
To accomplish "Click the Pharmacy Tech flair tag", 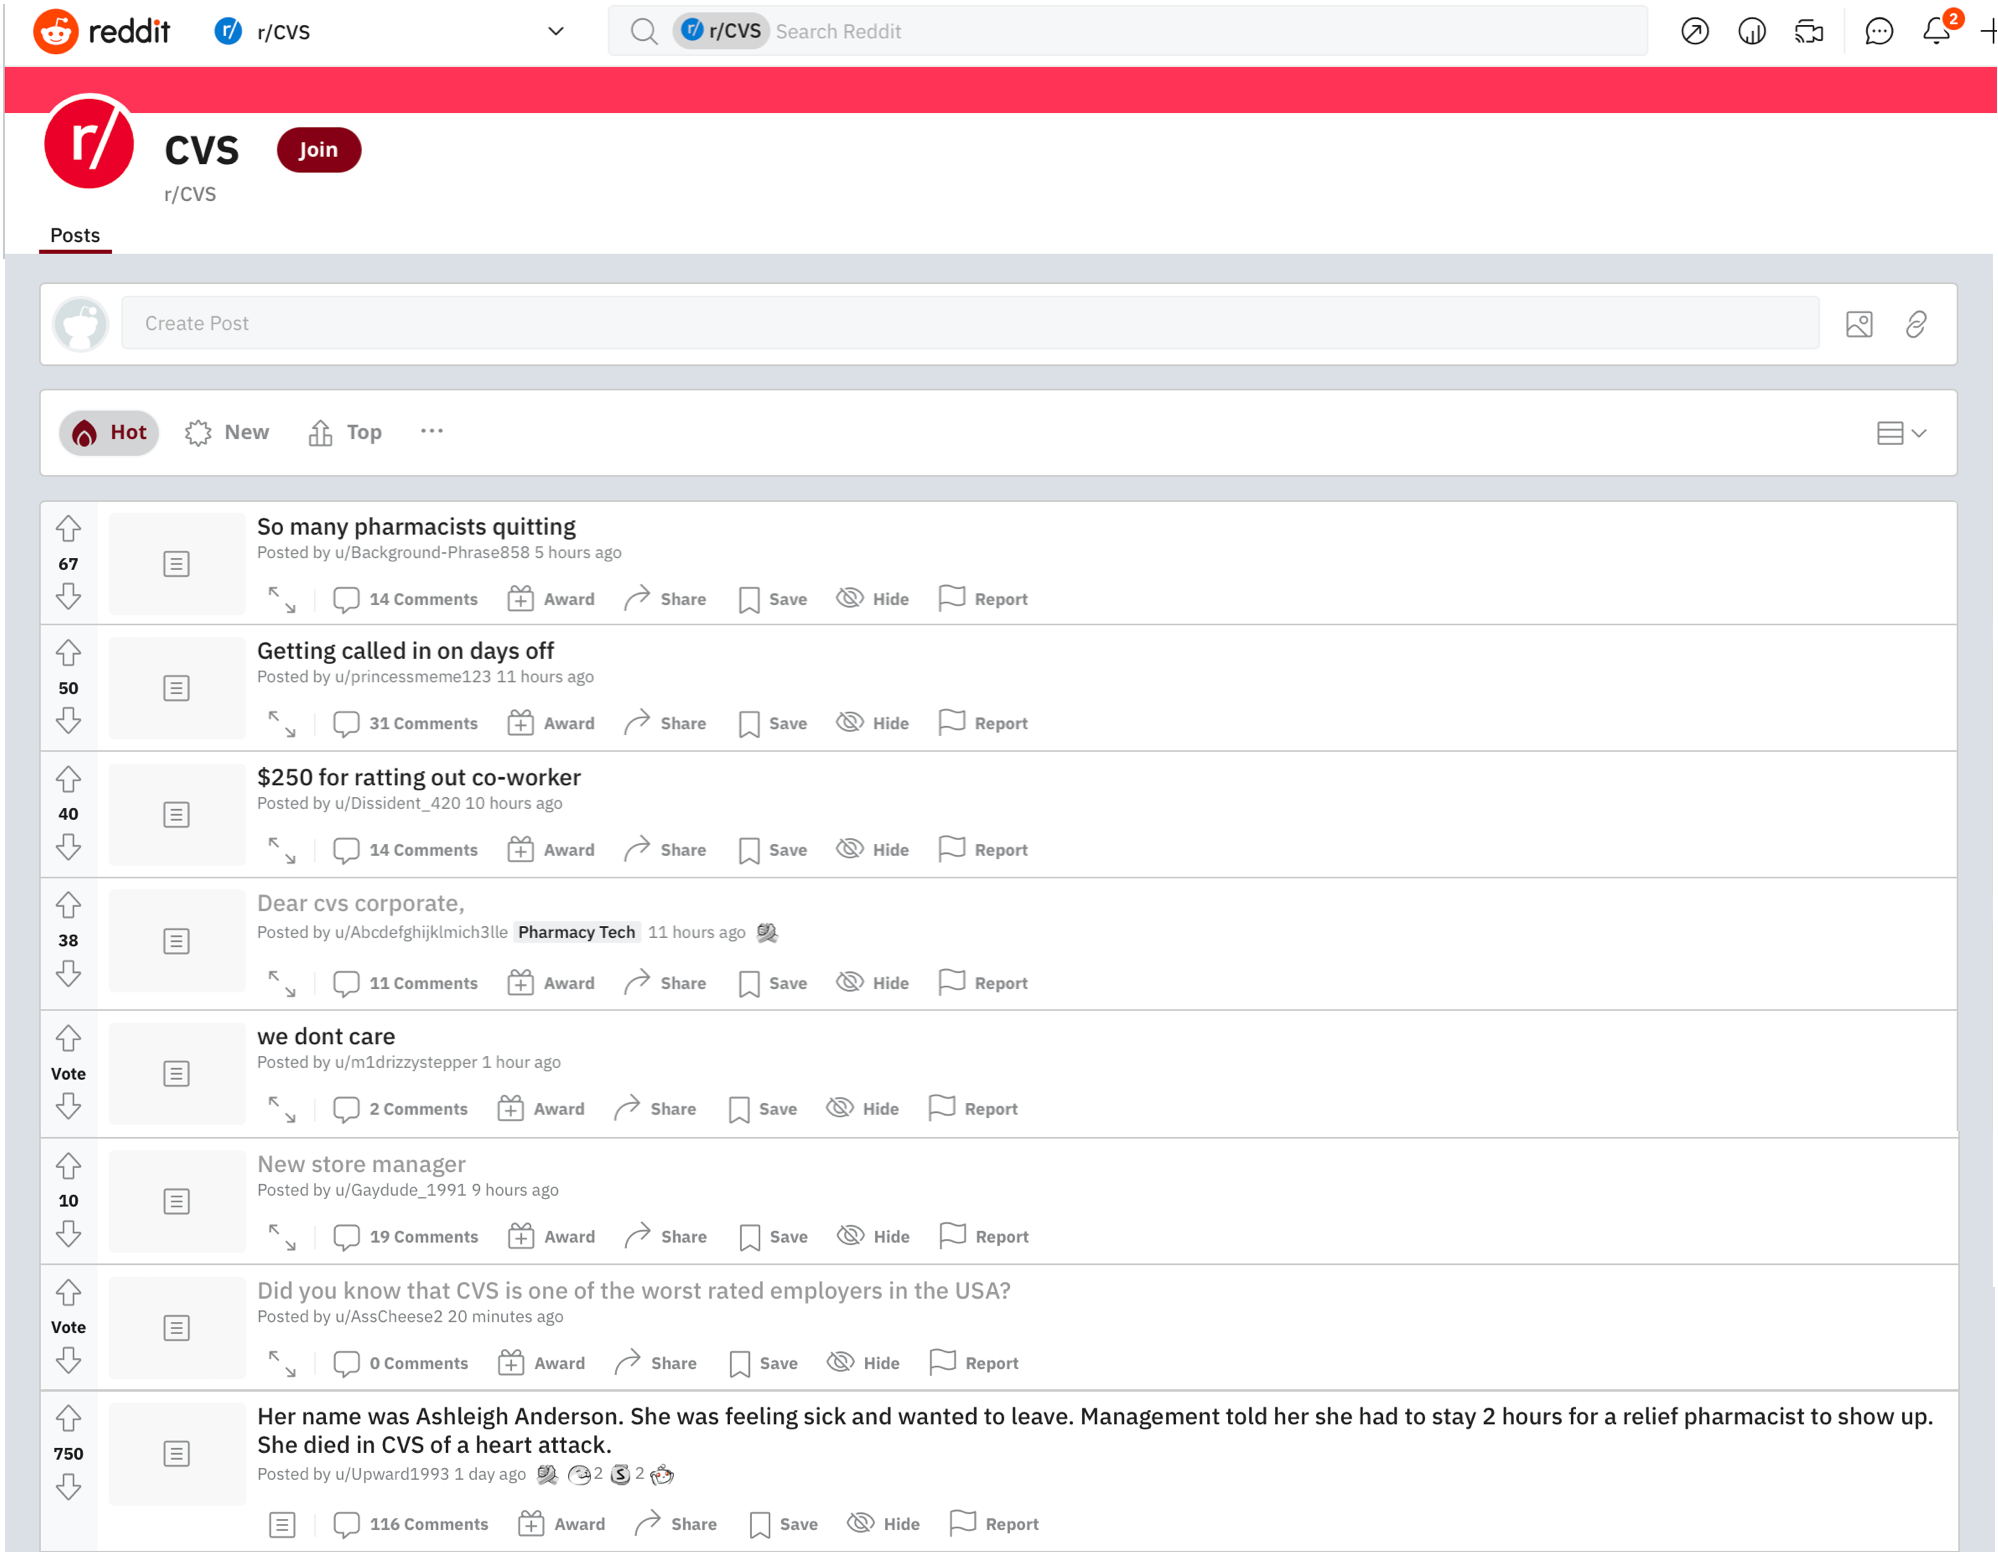I will pos(577,933).
